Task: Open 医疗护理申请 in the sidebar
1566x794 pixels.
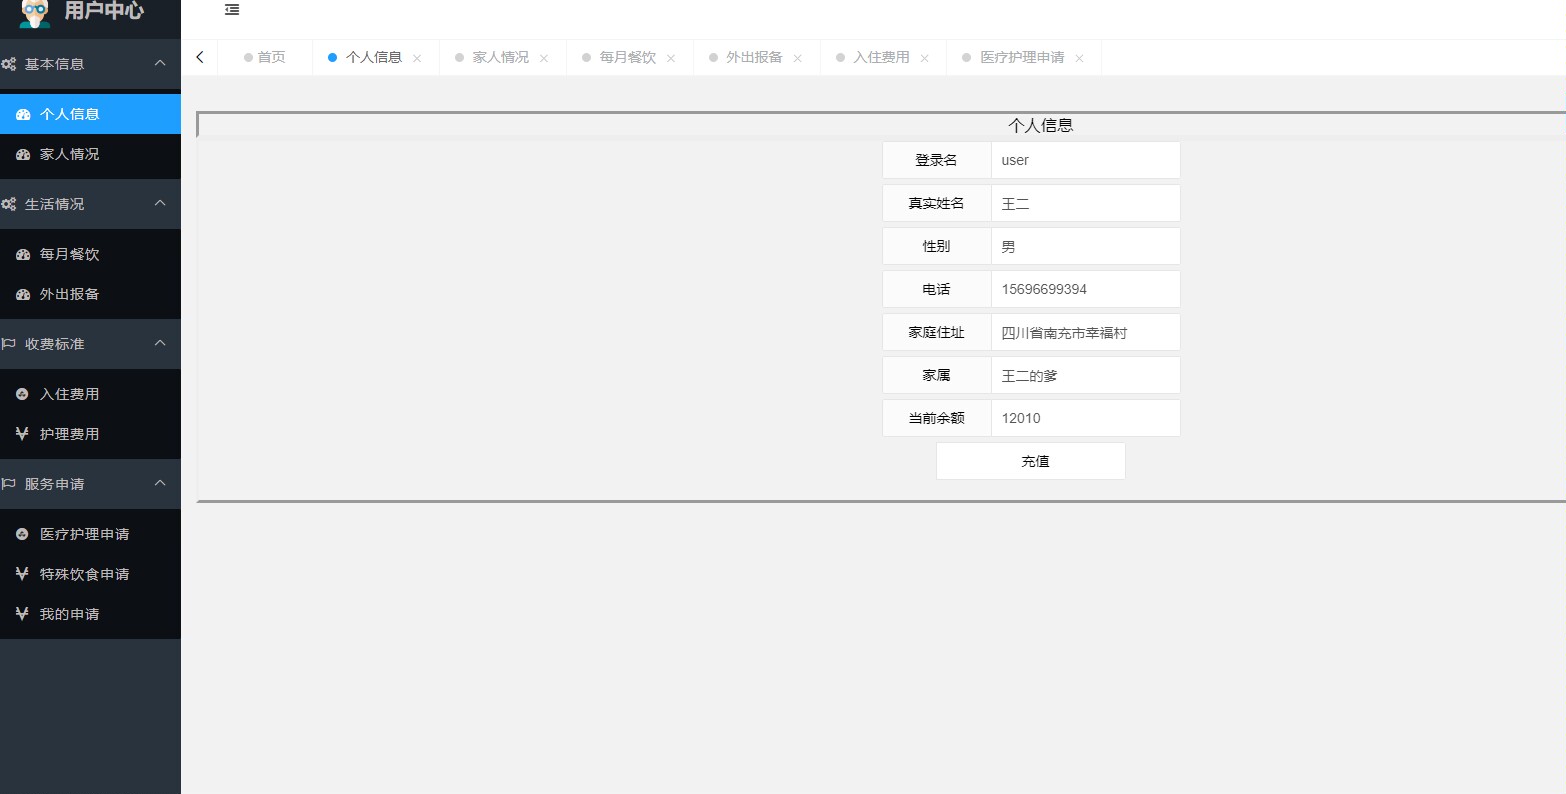Action: pyautogui.click(x=90, y=534)
